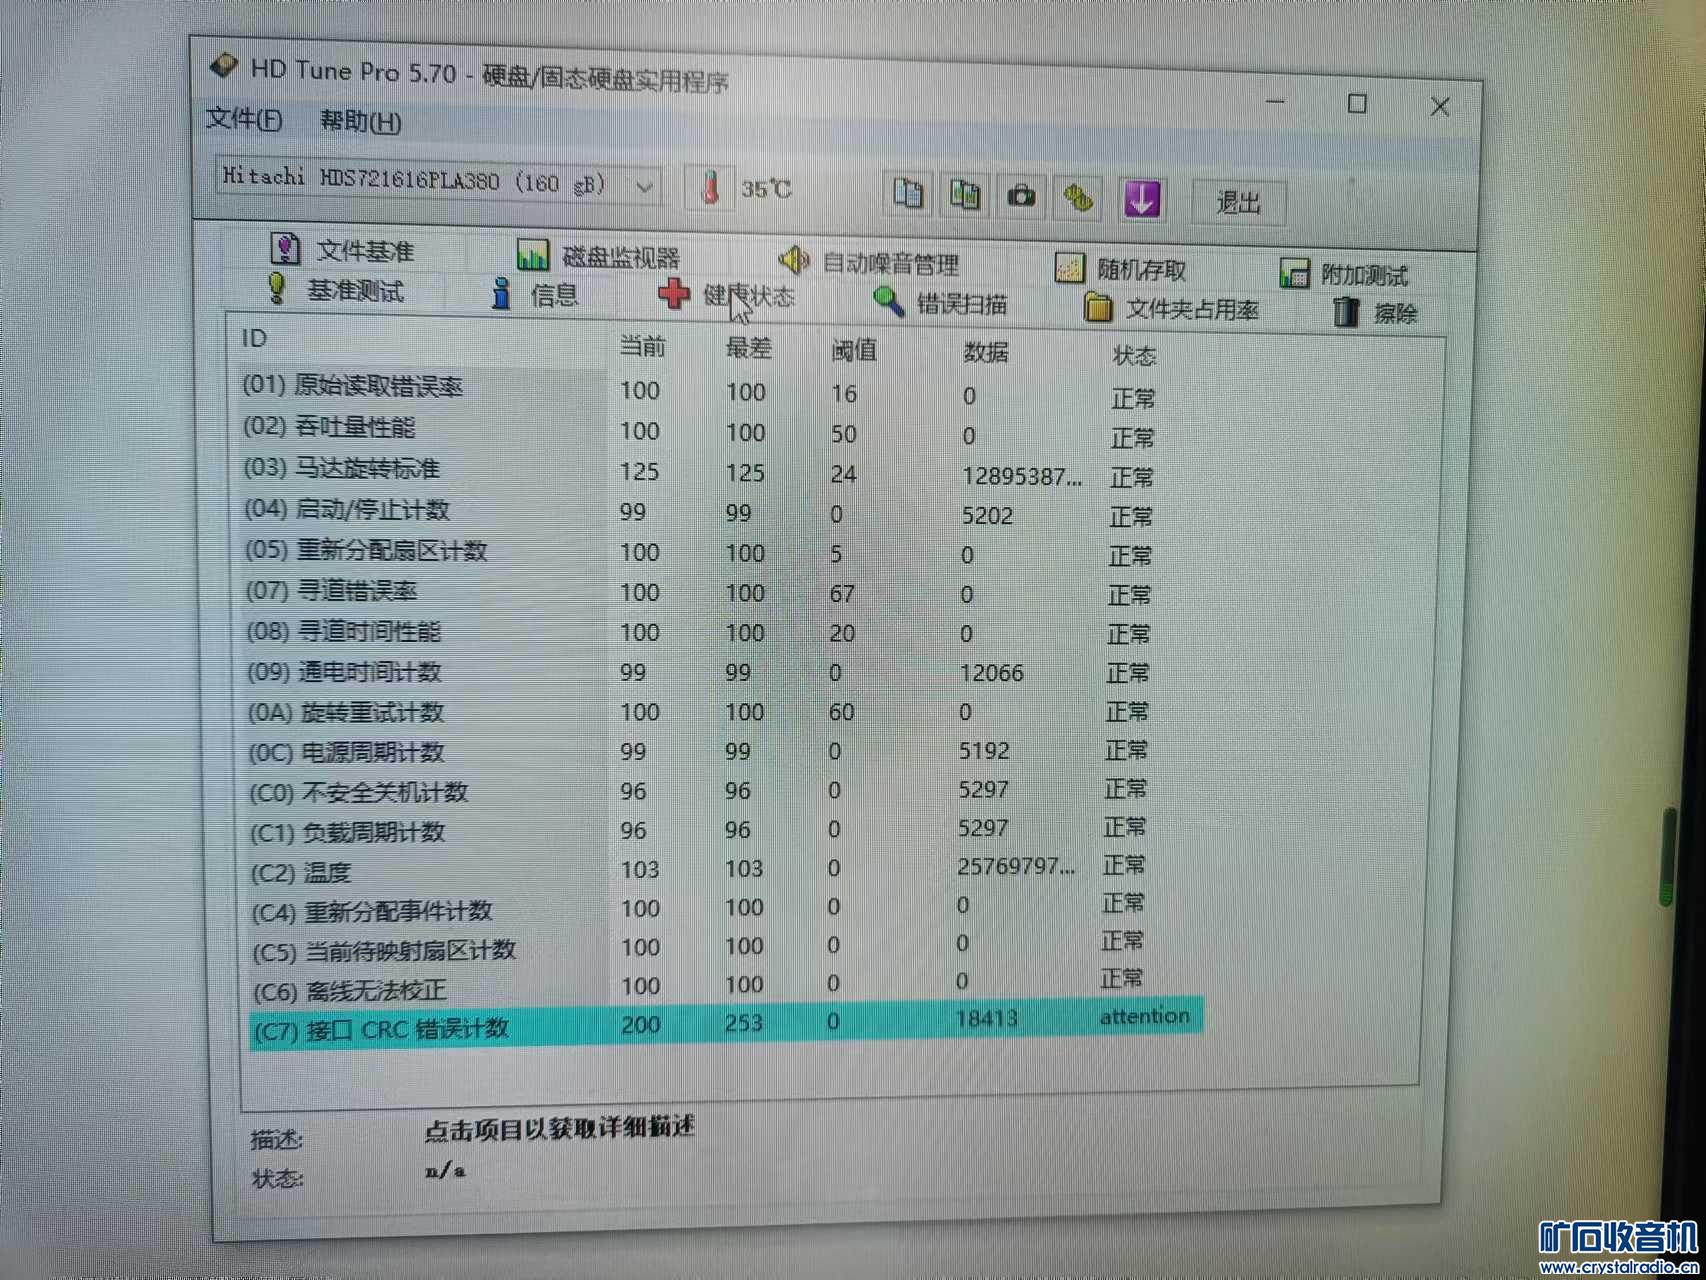Click the 基准测试 lightbulb icon
Screen dimensions: 1706x1280
click(277, 288)
